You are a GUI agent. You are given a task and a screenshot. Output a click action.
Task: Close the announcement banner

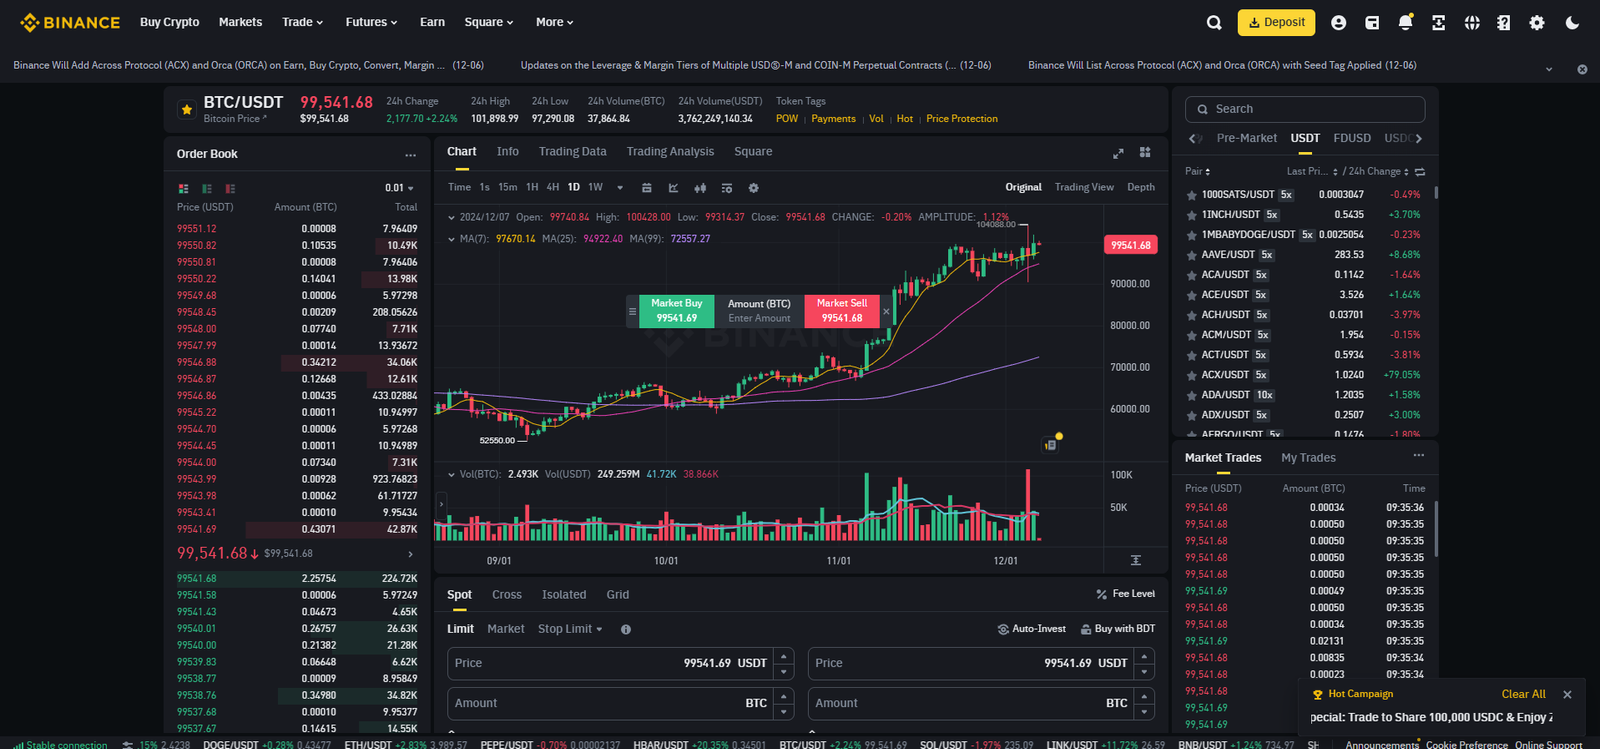pos(1582,69)
